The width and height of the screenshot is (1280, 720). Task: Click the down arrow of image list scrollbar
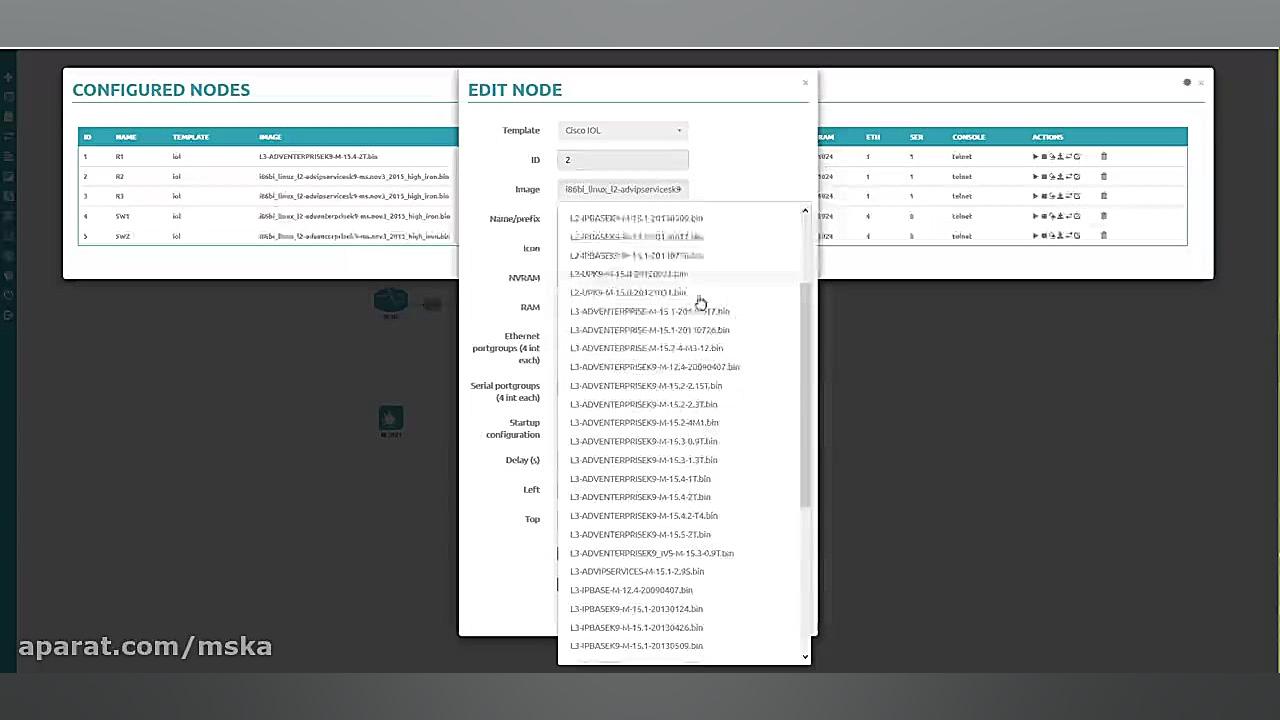[x=805, y=657]
